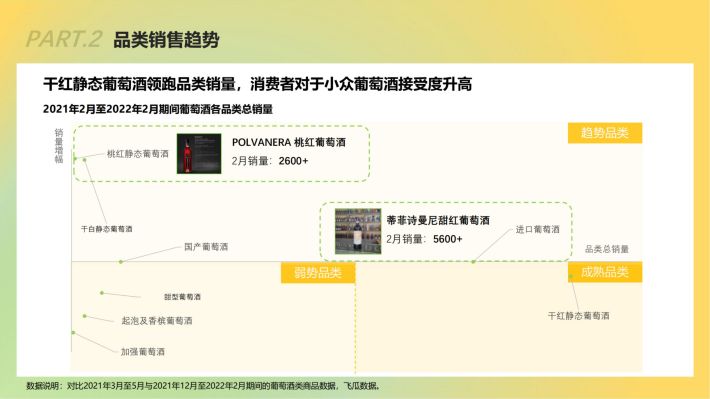The width and height of the screenshot is (710, 399).
Task: Select the 弱势品类 yellow label
Action: click(318, 273)
